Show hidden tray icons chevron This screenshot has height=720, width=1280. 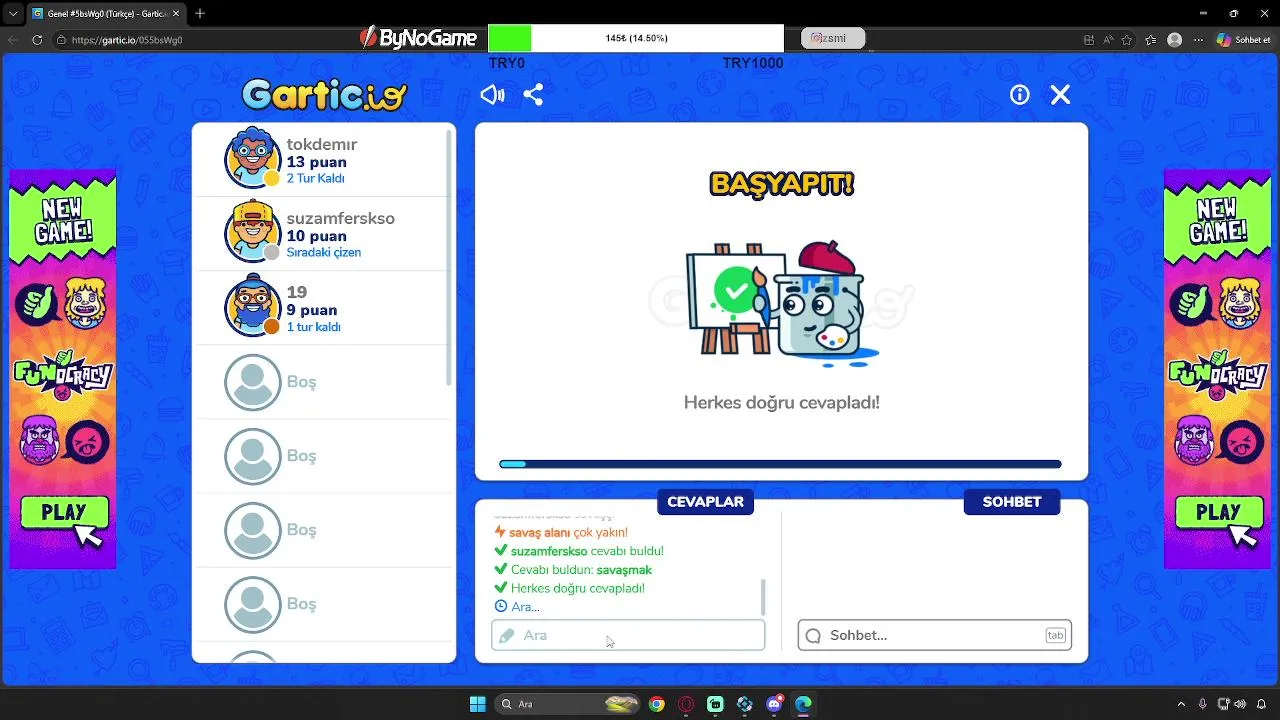(x=1181, y=704)
